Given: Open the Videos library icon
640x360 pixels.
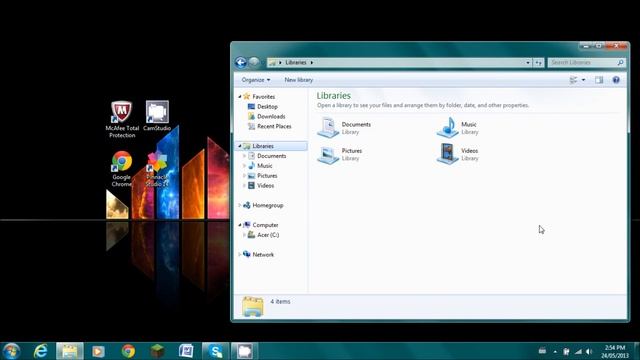Looking at the screenshot, I should 448,154.
